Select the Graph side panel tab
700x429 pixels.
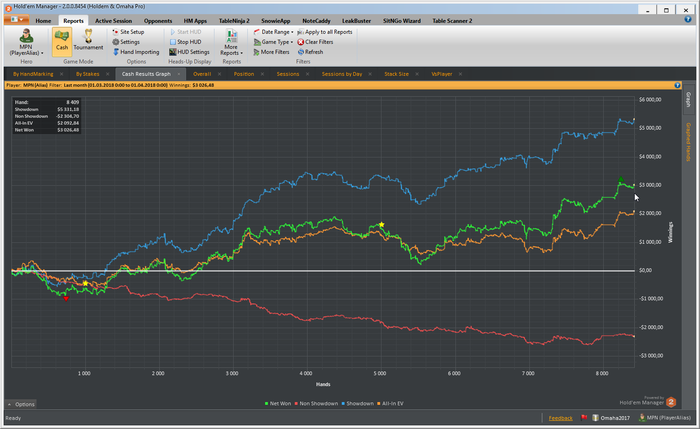click(x=688, y=99)
